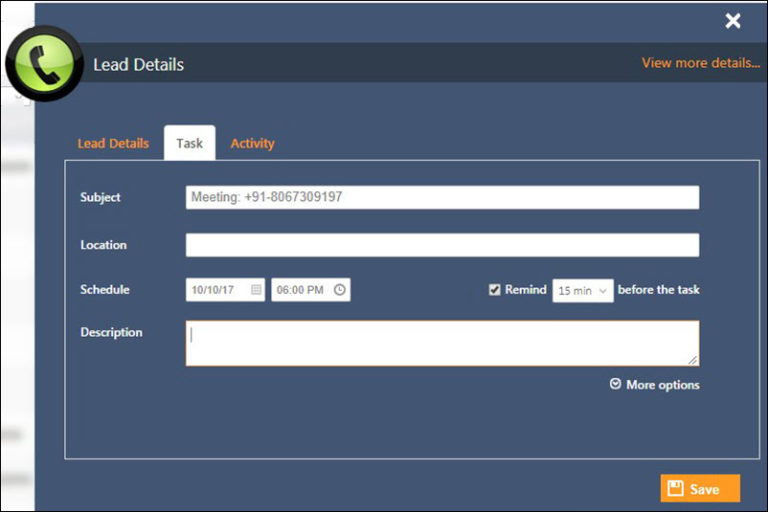Viewport: 768px width, 512px height.
Task: Close the Lead Details dialog
Action: pyautogui.click(x=733, y=21)
